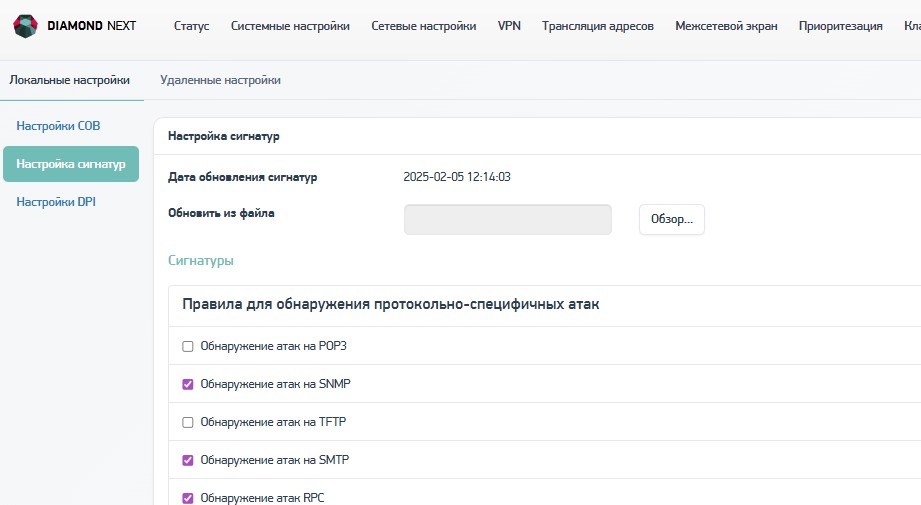This screenshot has height=505, width=921.
Task: Click the signature file path field
Action: [507, 219]
